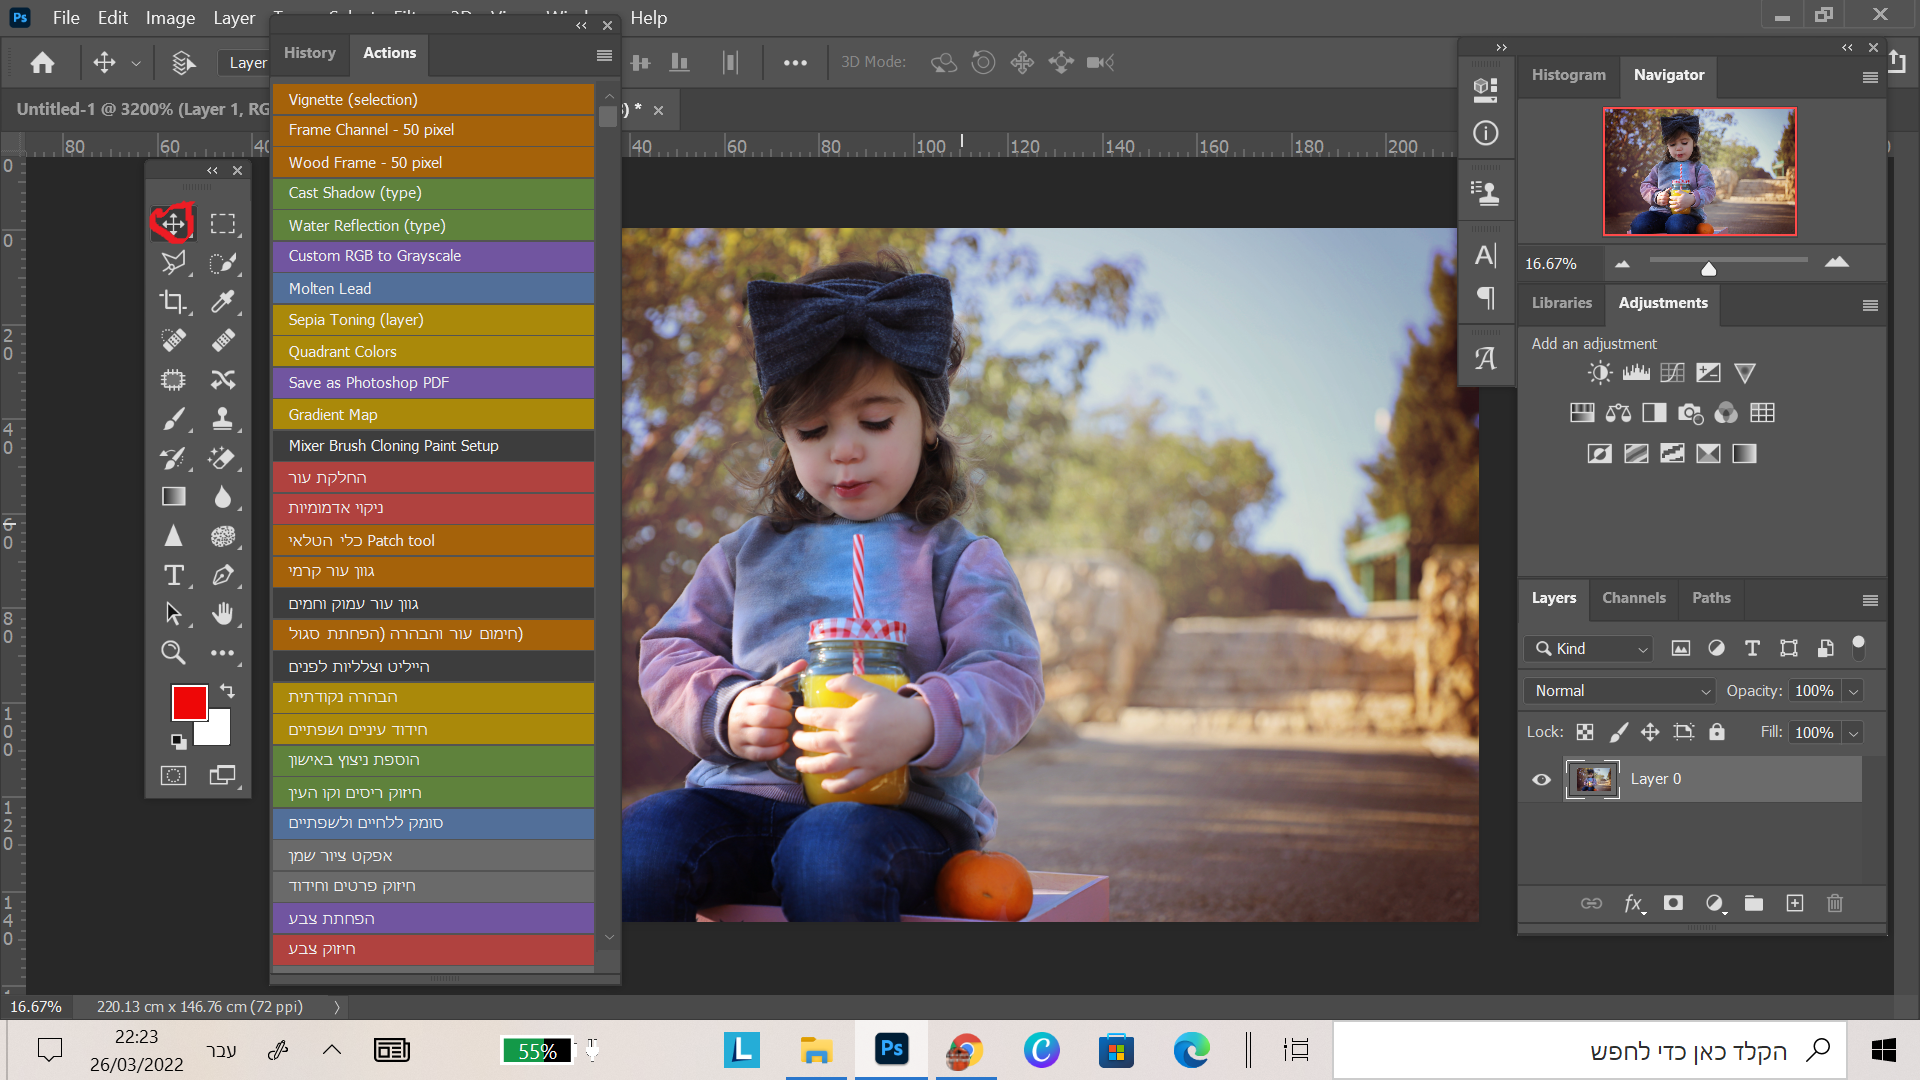Image resolution: width=1920 pixels, height=1080 pixels.
Task: Select the Zoom tool in toolbox
Action: click(x=173, y=653)
